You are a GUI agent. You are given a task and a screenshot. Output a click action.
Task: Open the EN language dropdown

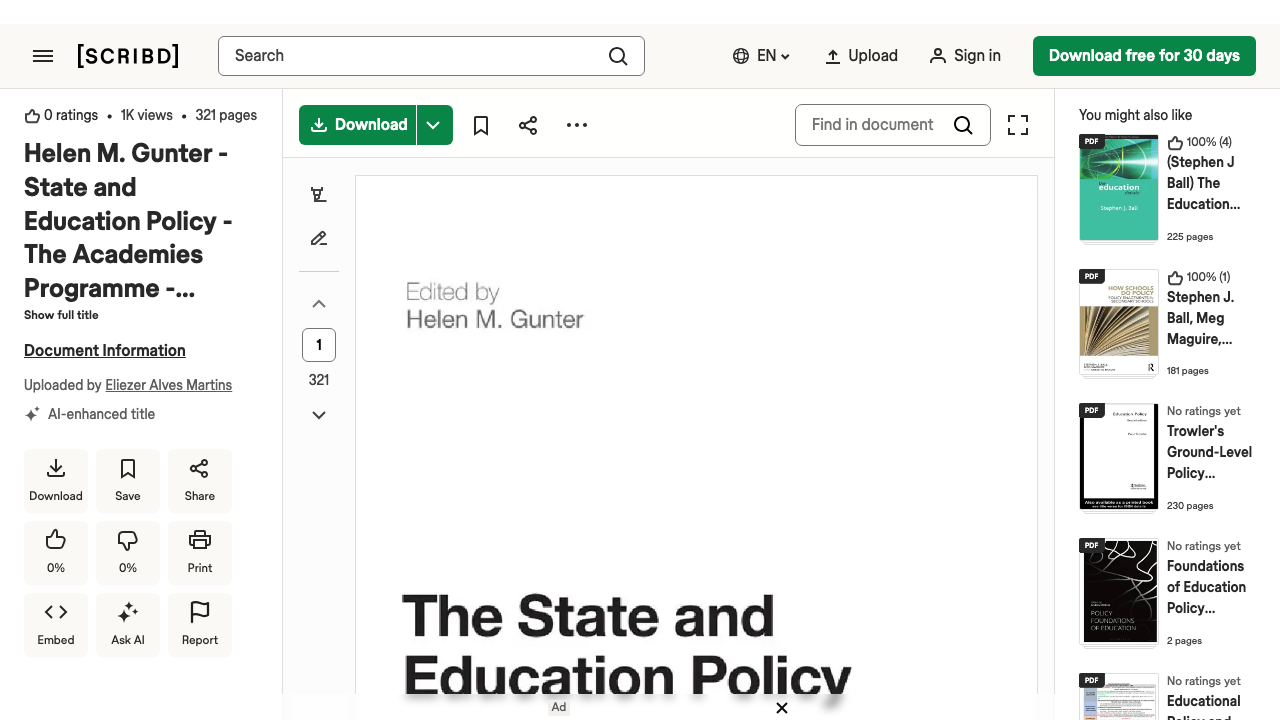[x=761, y=56]
